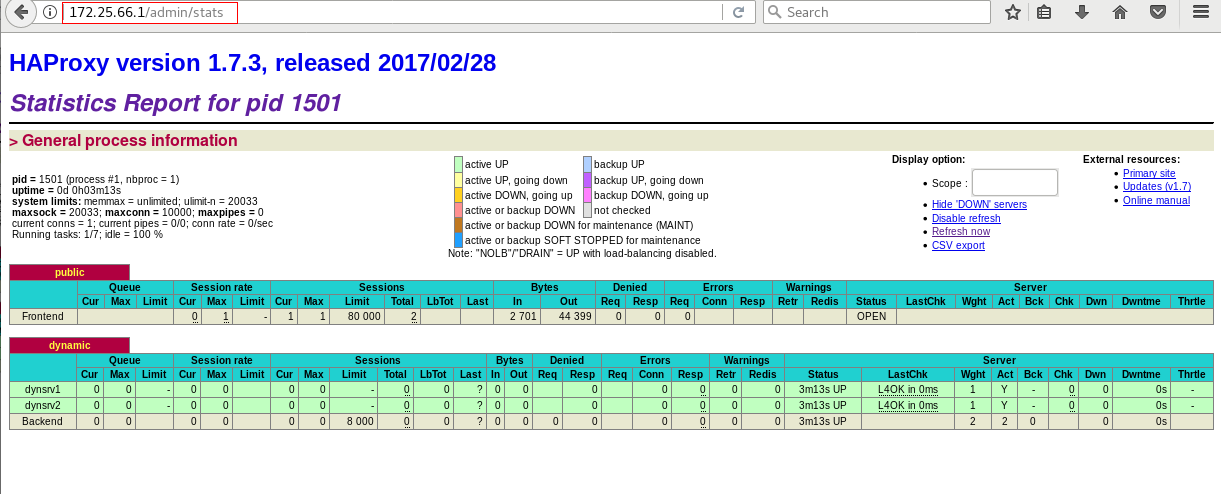Click the SOFT STOPPED blue legend swatch

click(458, 240)
